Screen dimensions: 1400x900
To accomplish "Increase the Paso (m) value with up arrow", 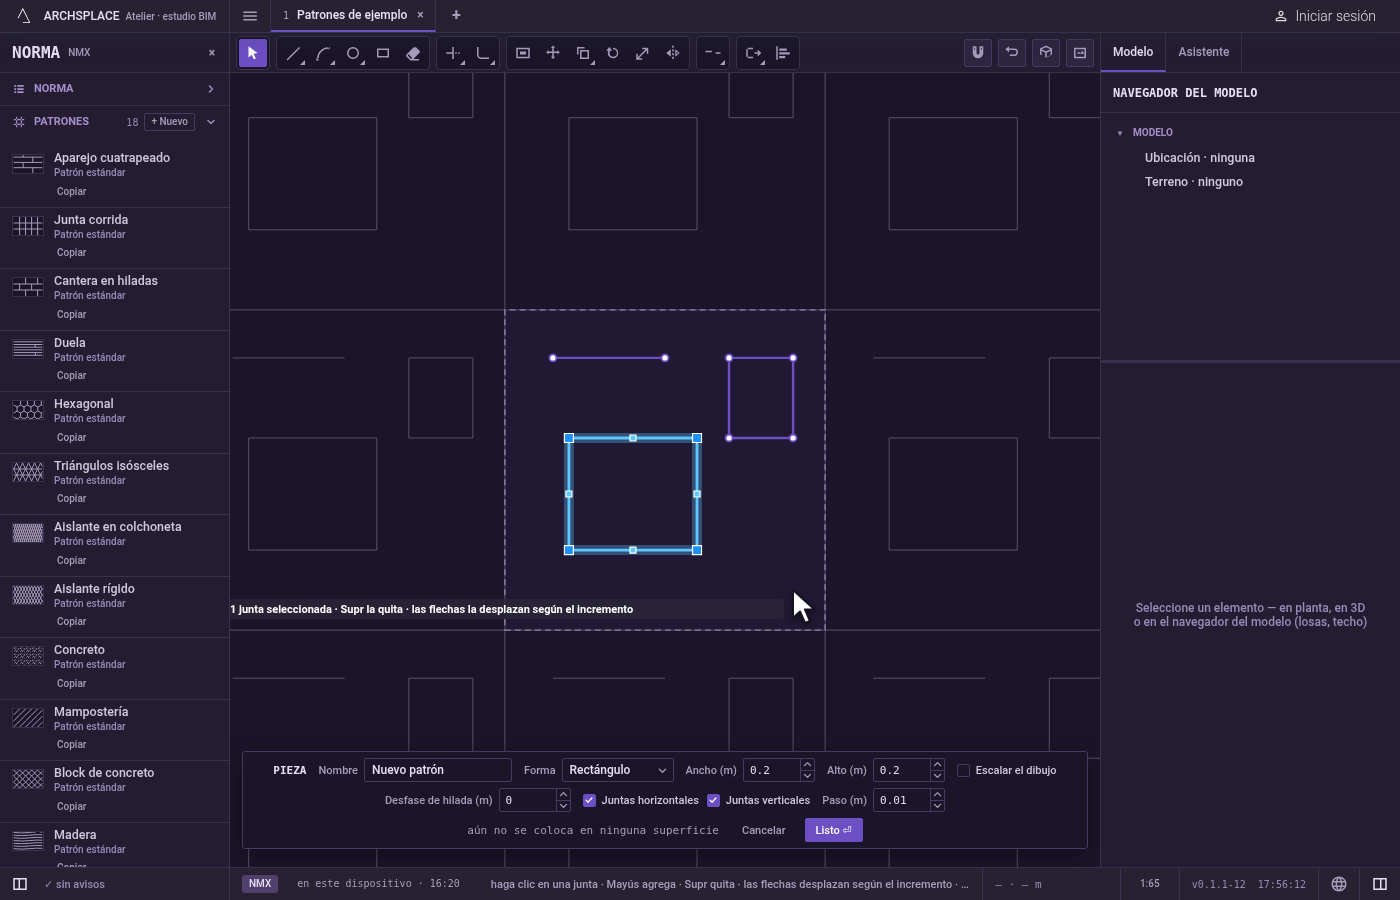I will pyautogui.click(x=937, y=795).
